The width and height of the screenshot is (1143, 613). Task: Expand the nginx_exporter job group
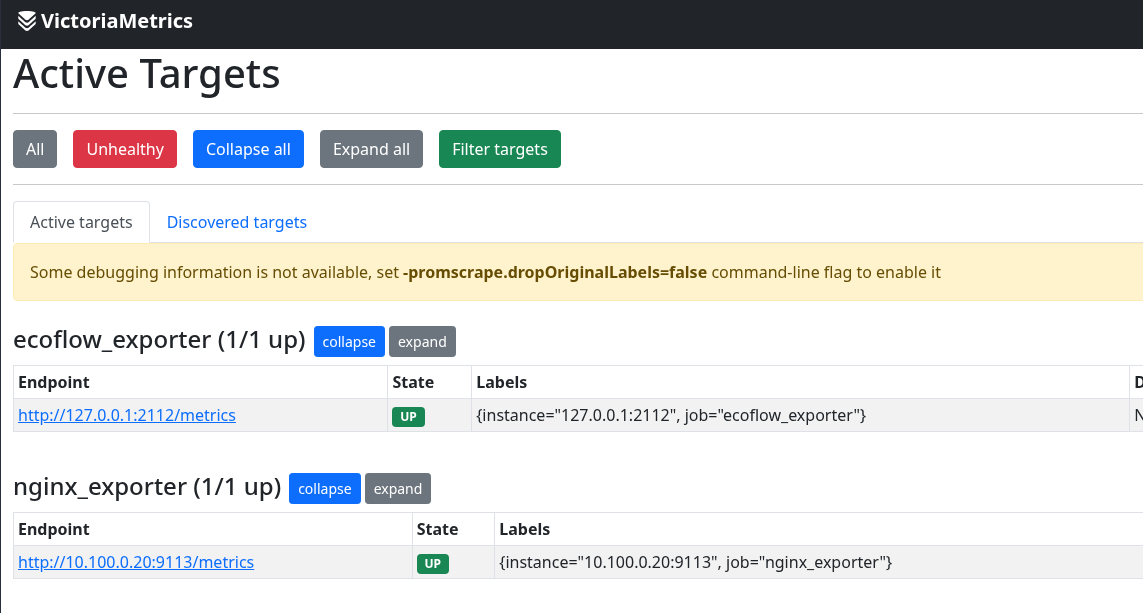[398, 489]
